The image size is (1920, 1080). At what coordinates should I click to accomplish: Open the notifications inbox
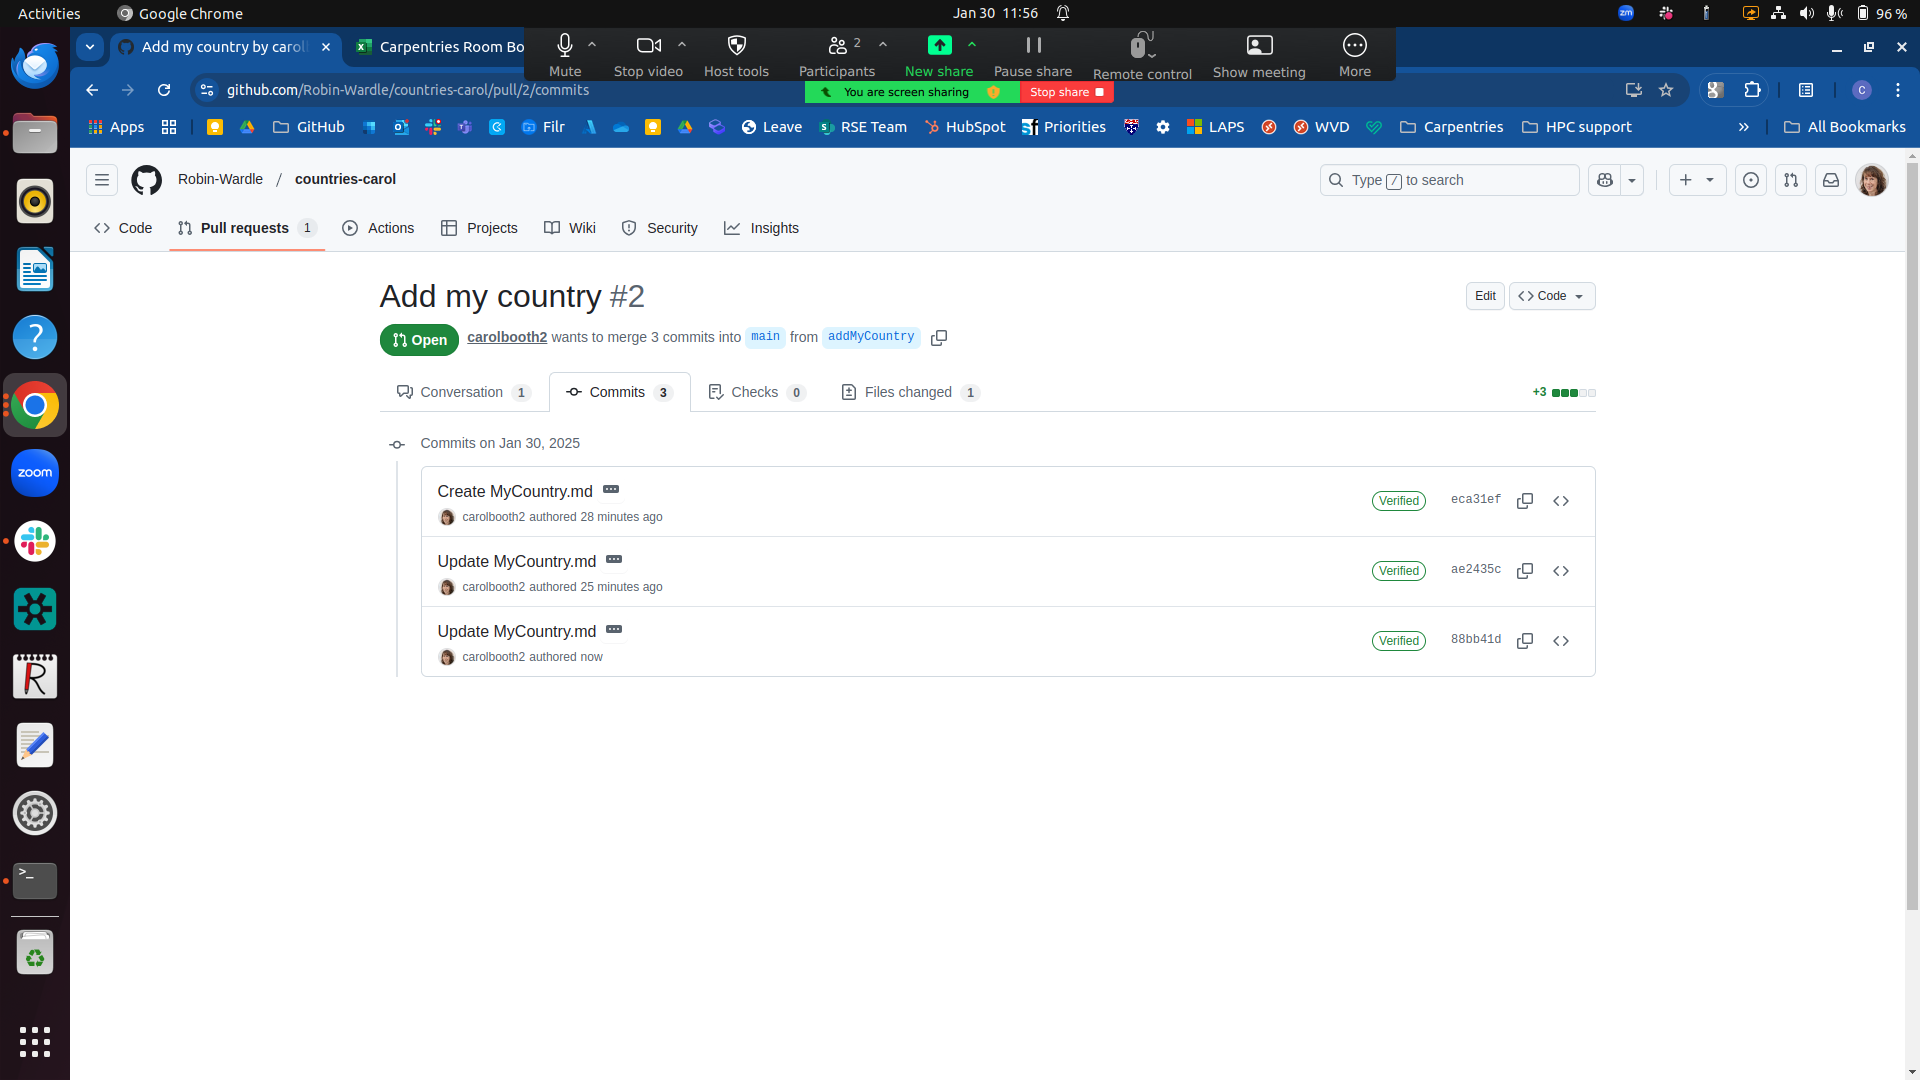pos(1831,180)
